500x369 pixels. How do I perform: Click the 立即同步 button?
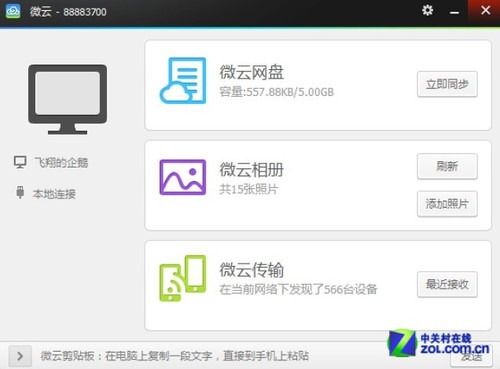[447, 84]
